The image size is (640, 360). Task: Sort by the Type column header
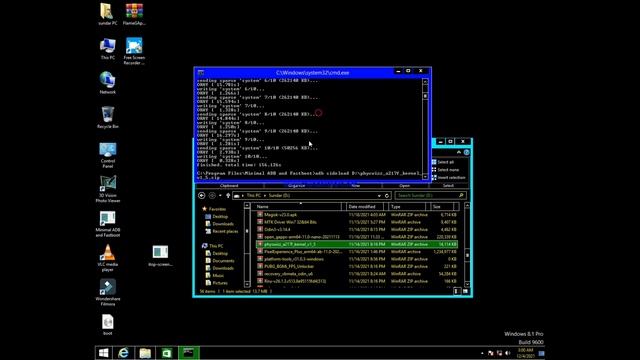408,207
